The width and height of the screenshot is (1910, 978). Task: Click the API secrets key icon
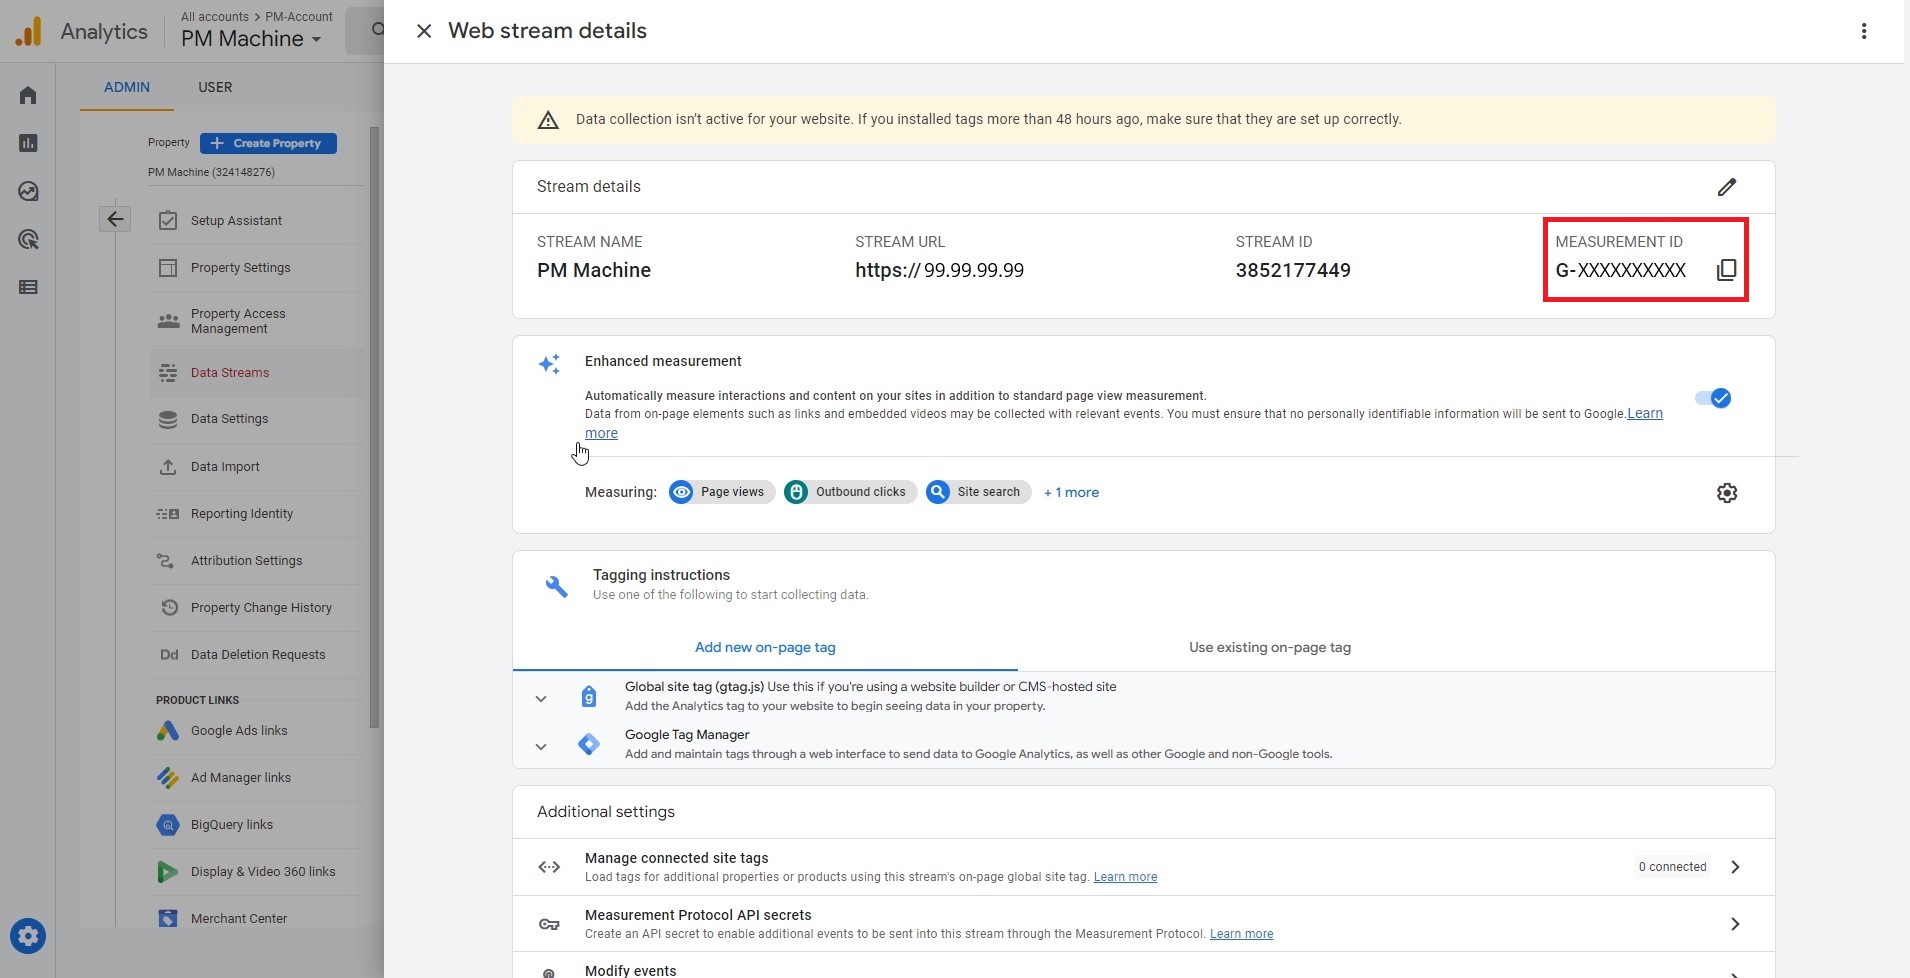click(x=549, y=924)
